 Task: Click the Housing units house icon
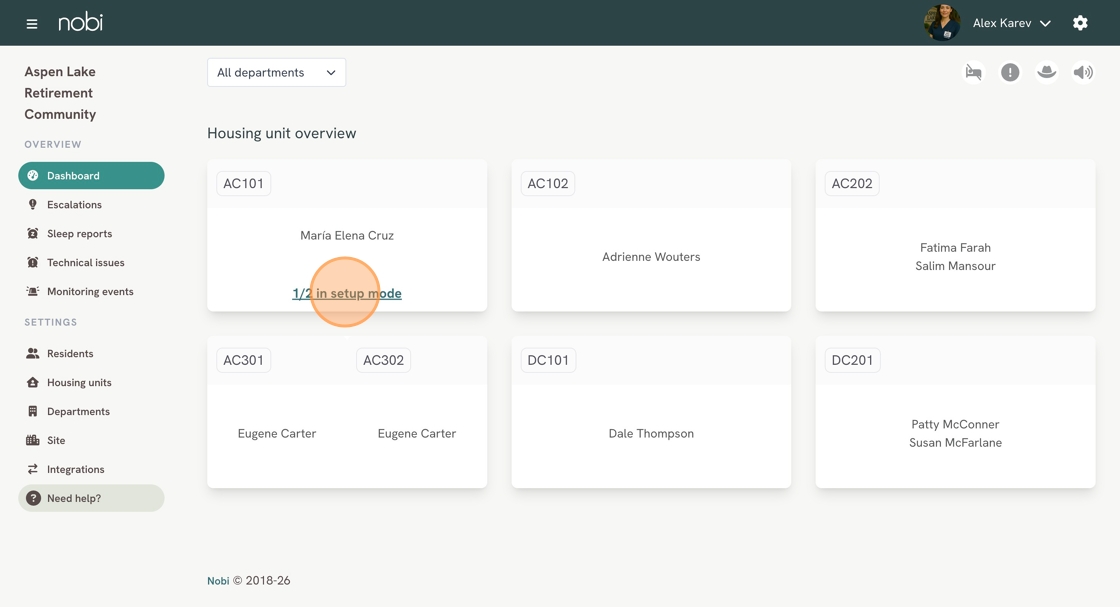pyautogui.click(x=33, y=383)
